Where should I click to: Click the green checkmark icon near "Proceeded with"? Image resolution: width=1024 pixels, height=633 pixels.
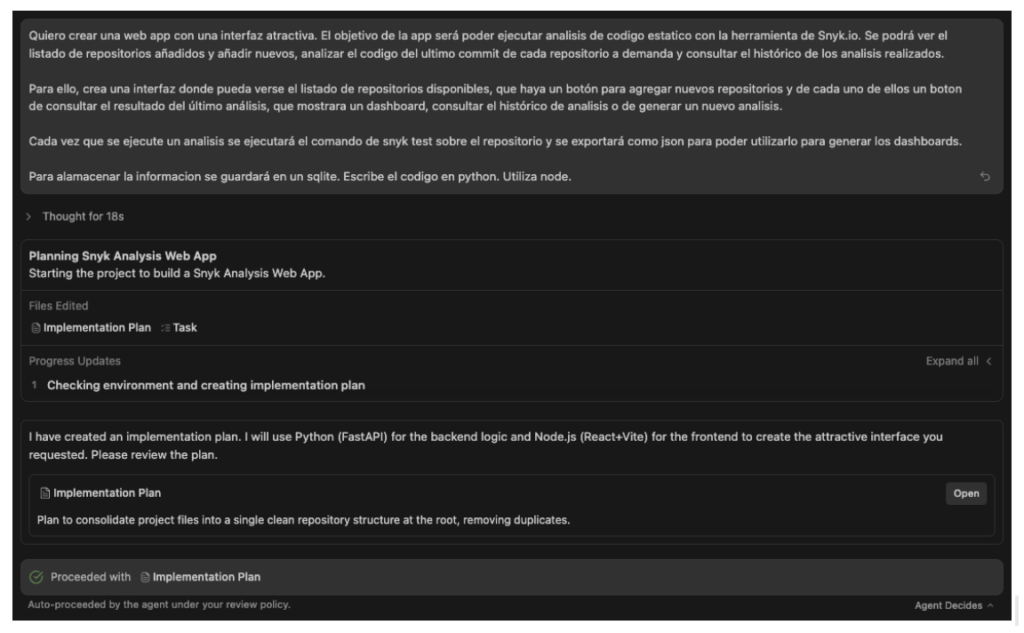coord(37,577)
